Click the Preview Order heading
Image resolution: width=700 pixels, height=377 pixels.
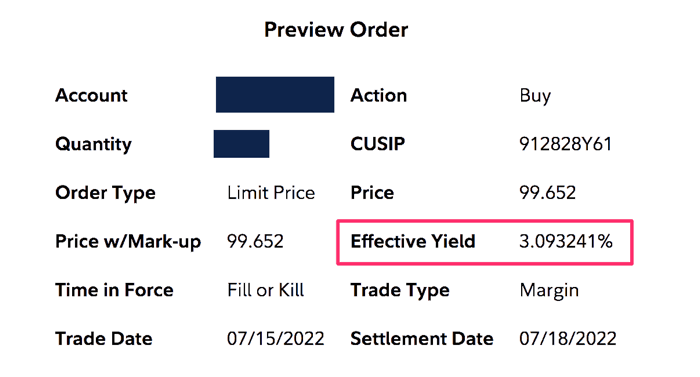(x=336, y=30)
